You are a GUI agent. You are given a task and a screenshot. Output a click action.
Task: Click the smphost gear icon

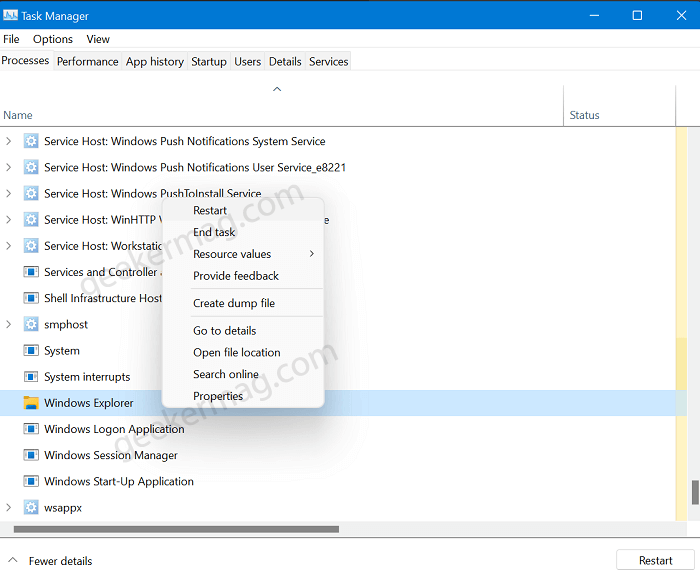point(31,324)
